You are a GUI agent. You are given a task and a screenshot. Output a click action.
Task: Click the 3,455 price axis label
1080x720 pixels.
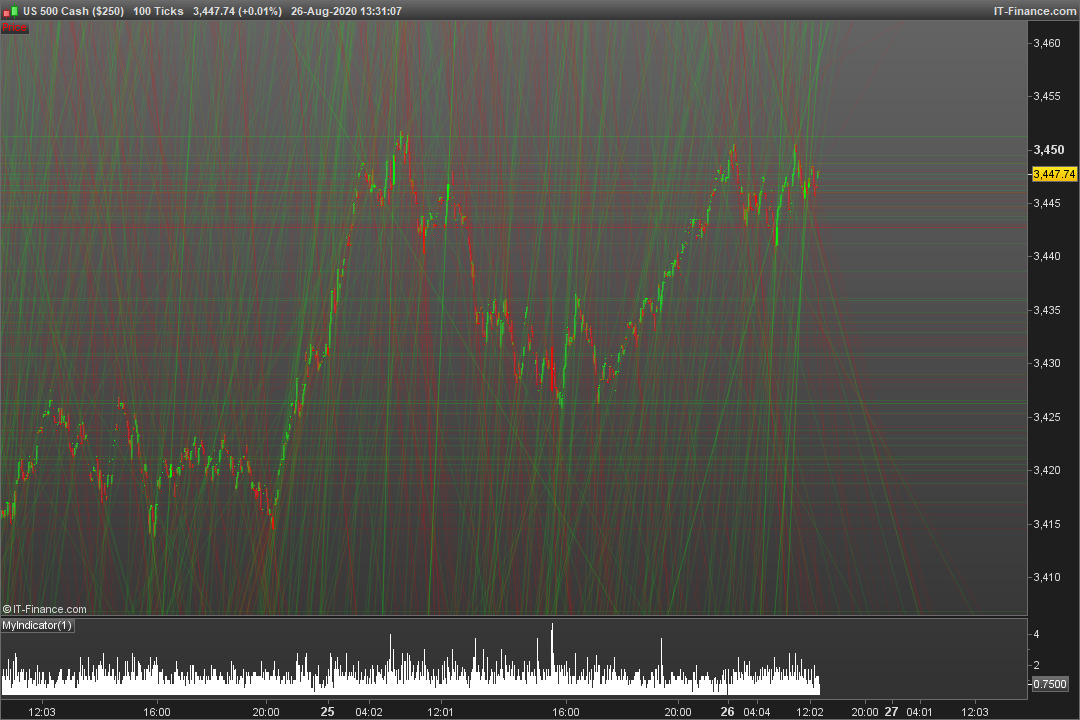tap(1047, 96)
